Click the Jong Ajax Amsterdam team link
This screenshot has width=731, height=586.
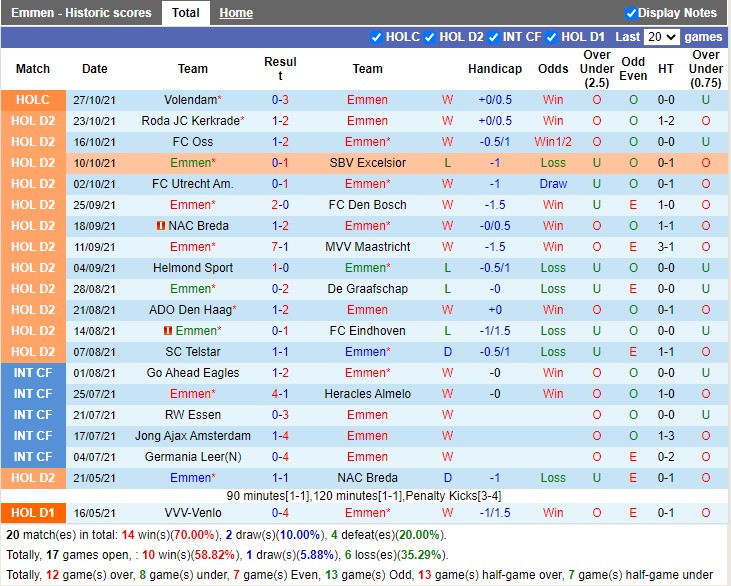pyautogui.click(x=193, y=436)
